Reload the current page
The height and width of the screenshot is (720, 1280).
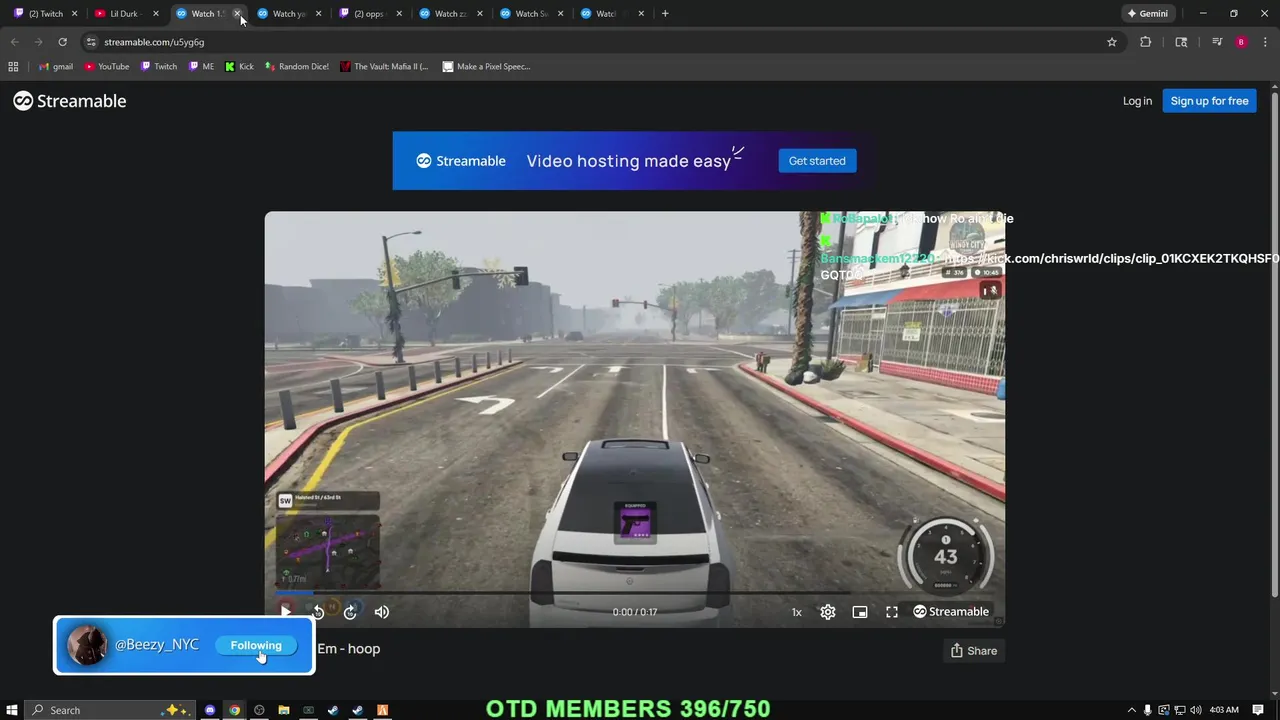pyautogui.click(x=62, y=42)
